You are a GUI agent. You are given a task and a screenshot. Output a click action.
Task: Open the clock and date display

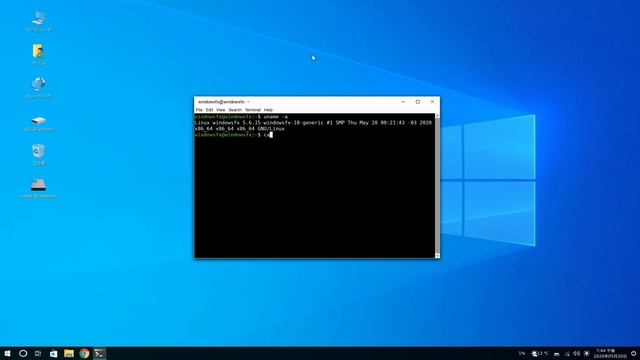610,353
